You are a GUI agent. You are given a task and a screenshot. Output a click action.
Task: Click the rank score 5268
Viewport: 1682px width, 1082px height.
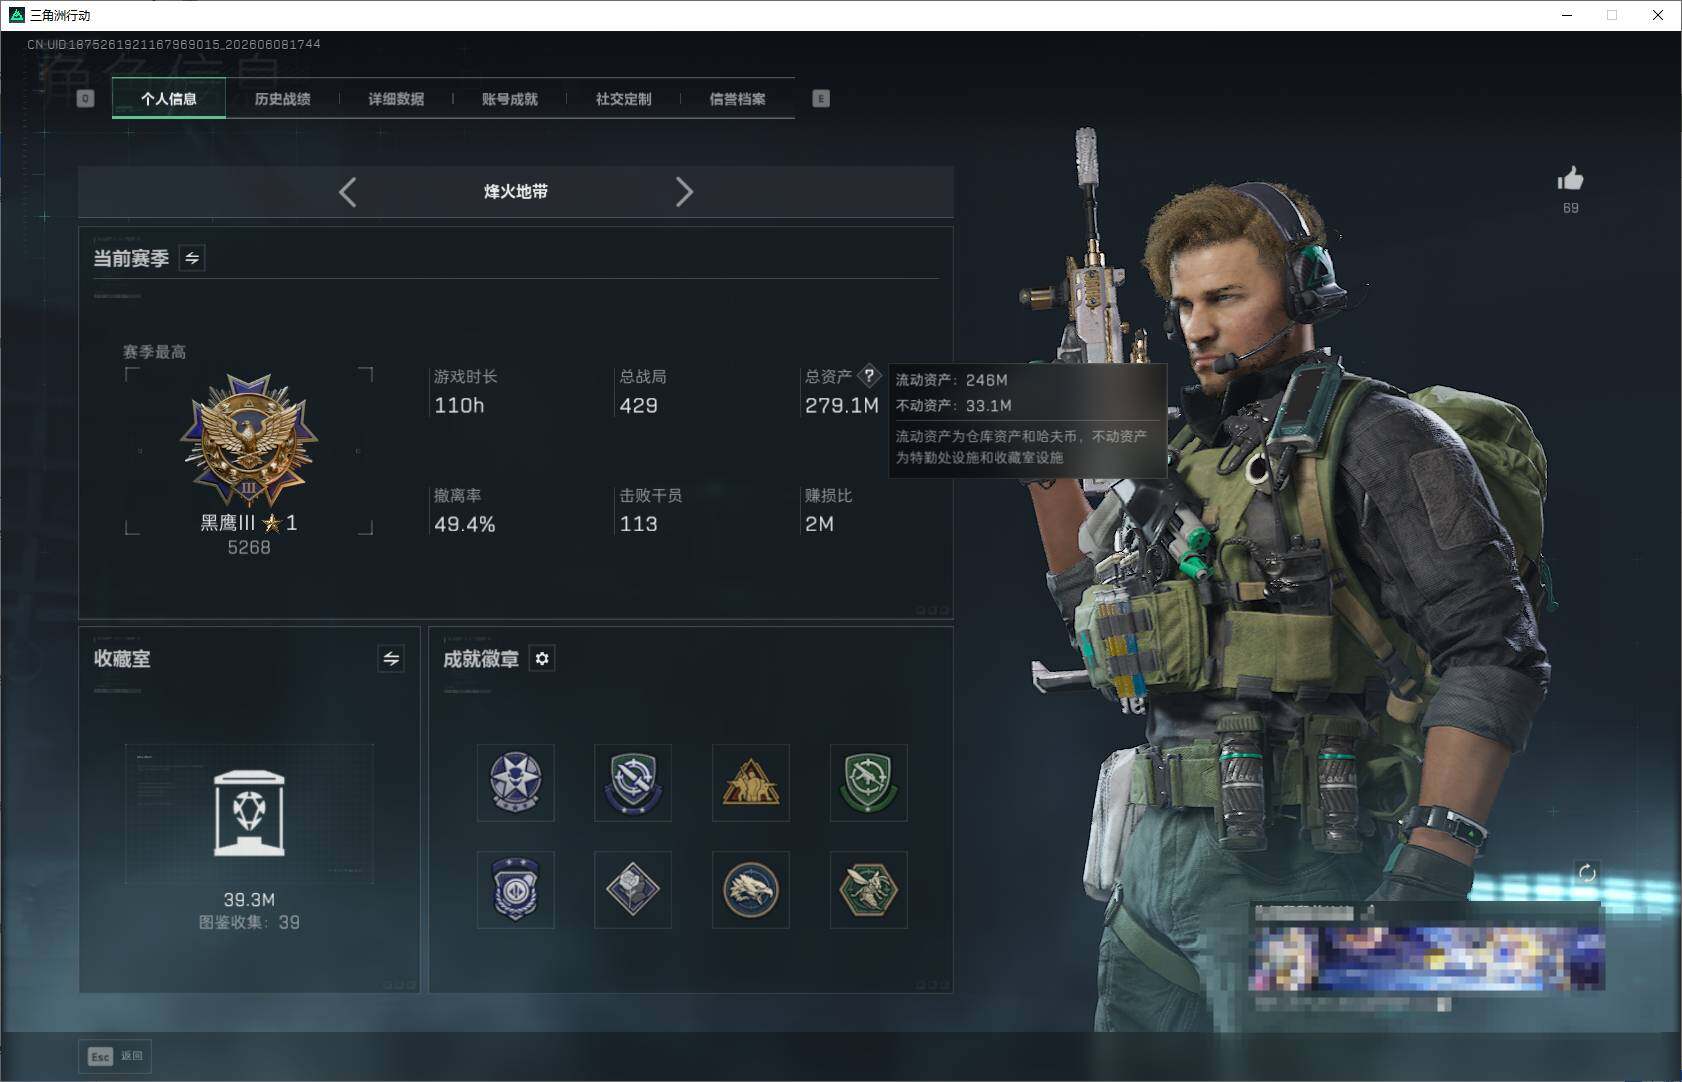pos(249,548)
